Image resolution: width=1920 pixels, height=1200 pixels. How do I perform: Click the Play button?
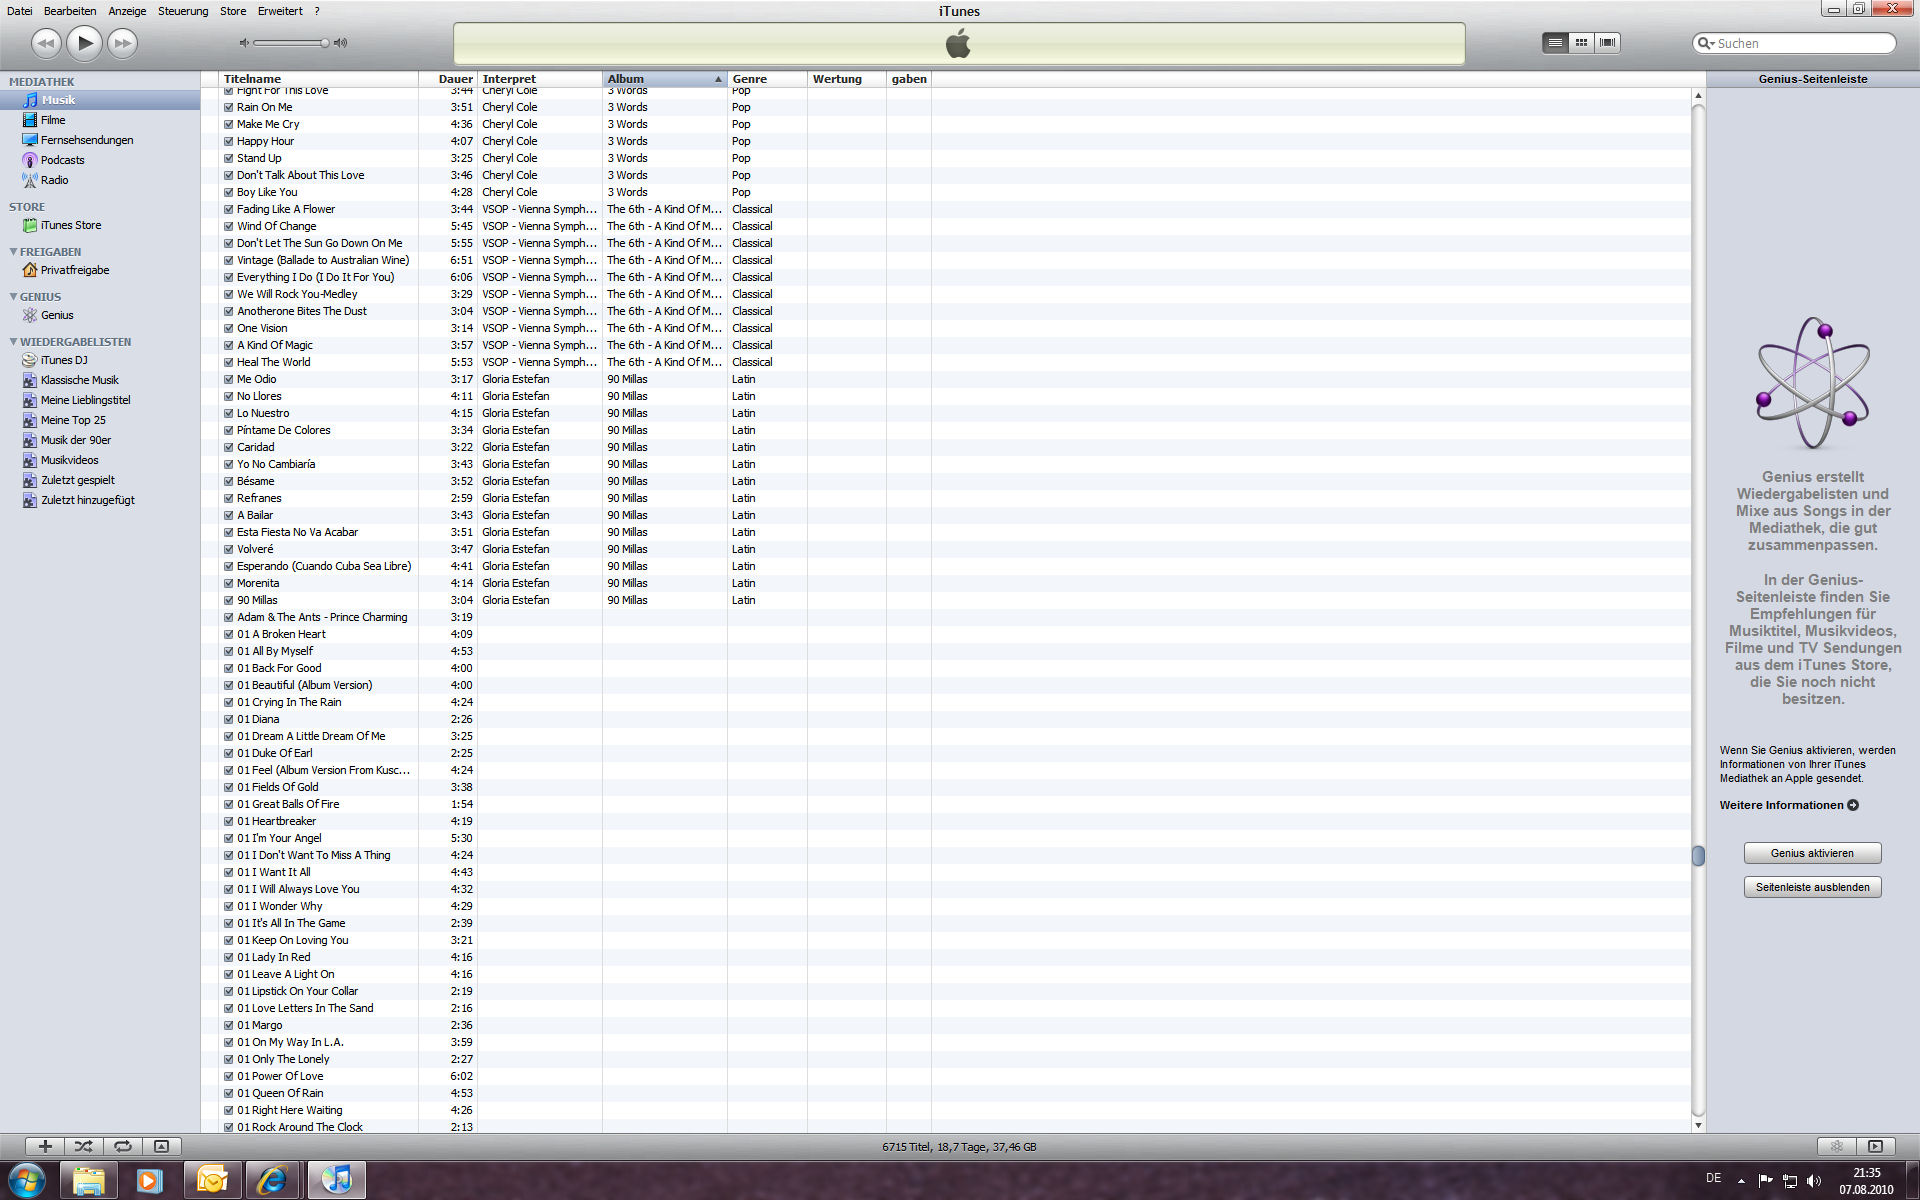pos(85,42)
